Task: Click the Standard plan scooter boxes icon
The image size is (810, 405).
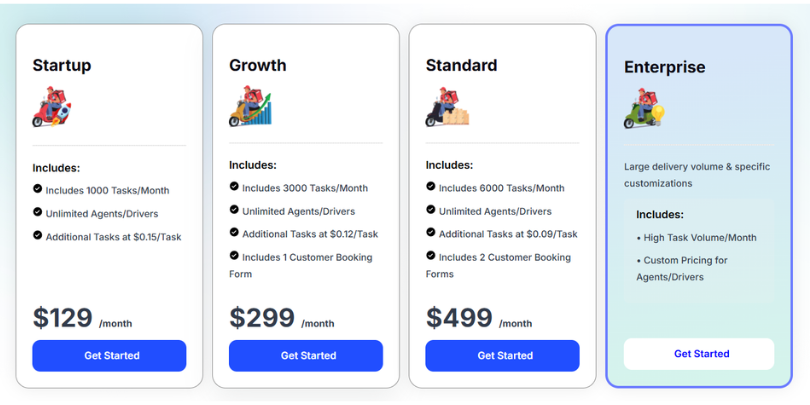Action: tap(447, 107)
